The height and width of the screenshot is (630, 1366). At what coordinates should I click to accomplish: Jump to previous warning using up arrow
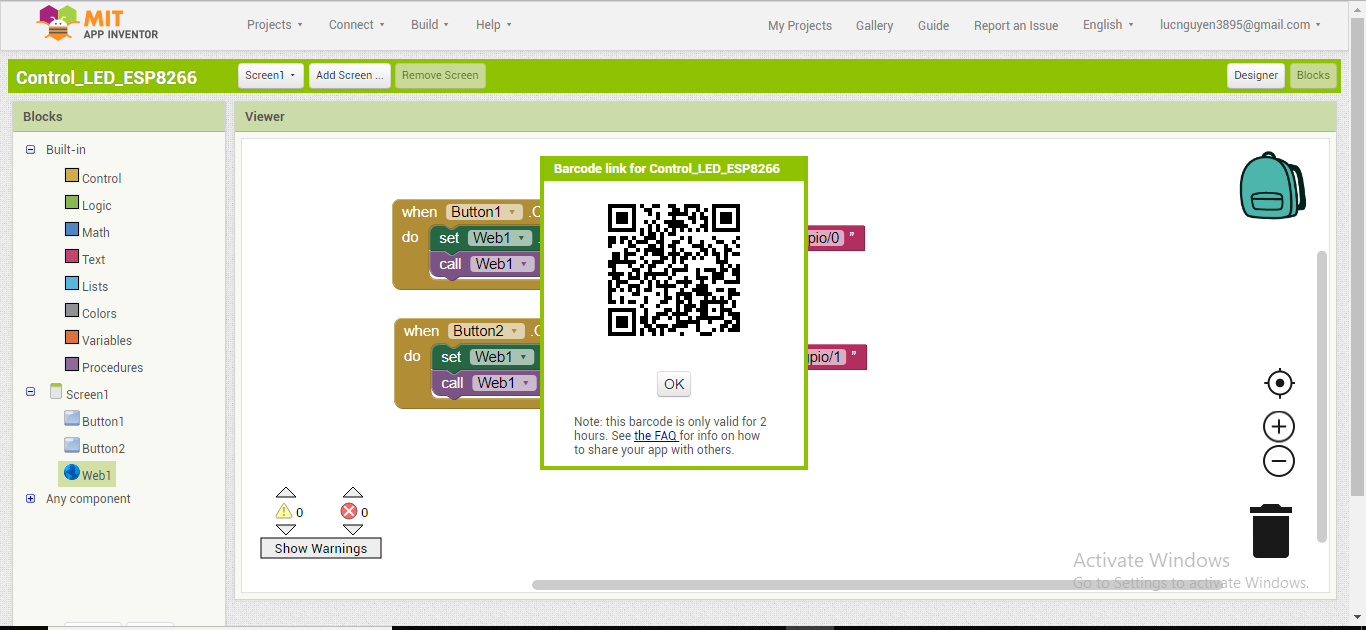point(286,492)
